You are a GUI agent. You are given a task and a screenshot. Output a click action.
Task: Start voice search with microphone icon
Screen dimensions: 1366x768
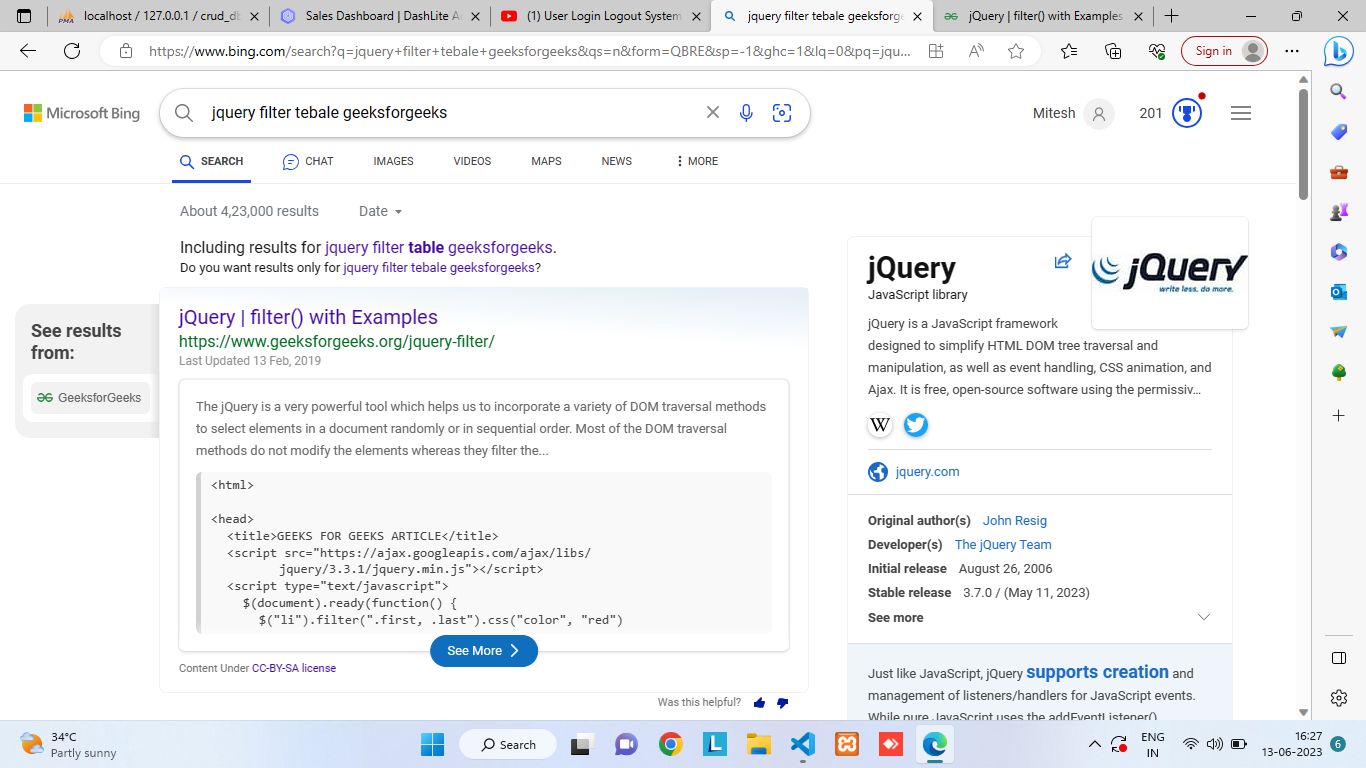pos(746,113)
